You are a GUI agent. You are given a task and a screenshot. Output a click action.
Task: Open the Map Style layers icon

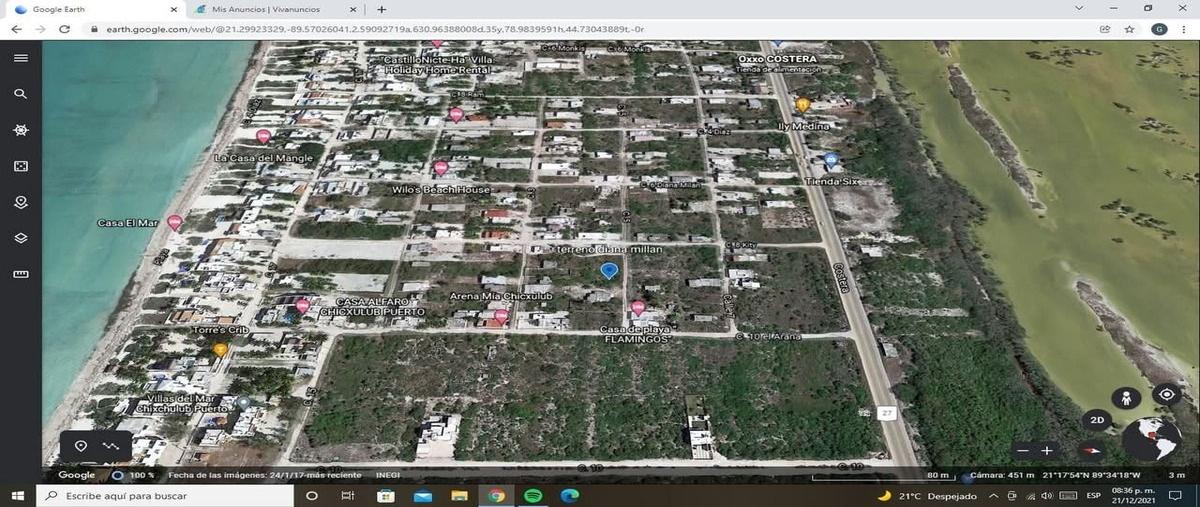21,238
